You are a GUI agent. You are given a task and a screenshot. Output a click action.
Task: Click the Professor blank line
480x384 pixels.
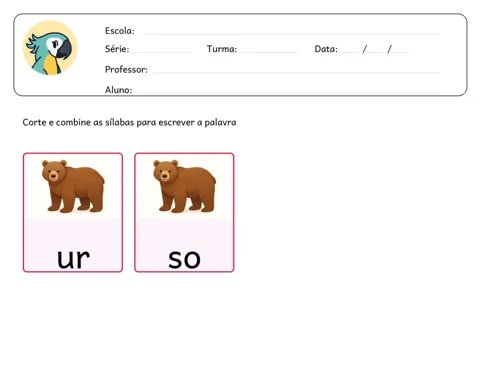tap(296, 72)
